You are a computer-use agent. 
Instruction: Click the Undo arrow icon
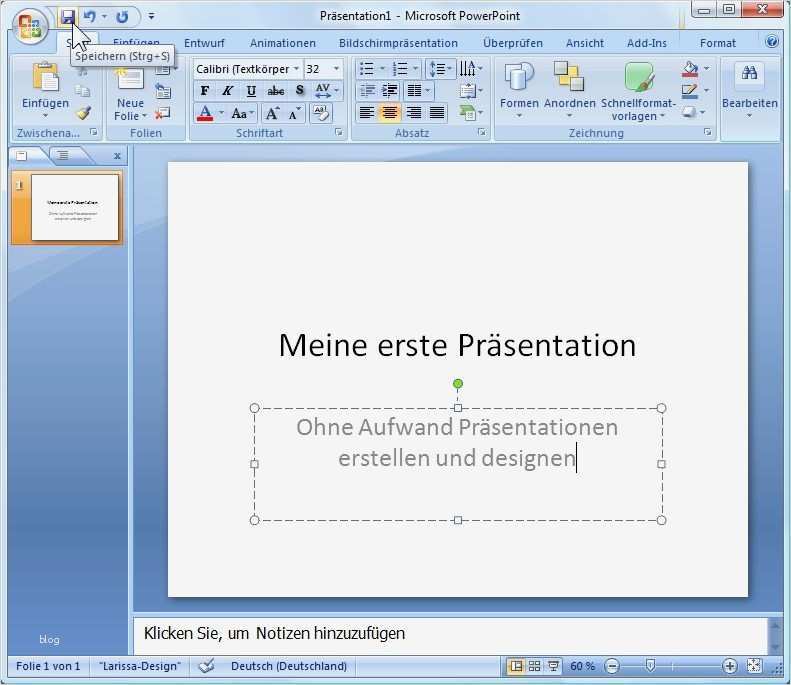[x=90, y=17]
